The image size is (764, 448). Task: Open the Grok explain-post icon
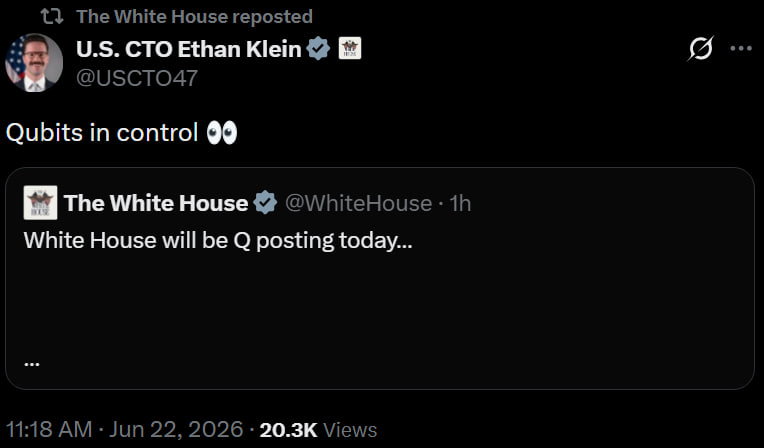[x=701, y=48]
